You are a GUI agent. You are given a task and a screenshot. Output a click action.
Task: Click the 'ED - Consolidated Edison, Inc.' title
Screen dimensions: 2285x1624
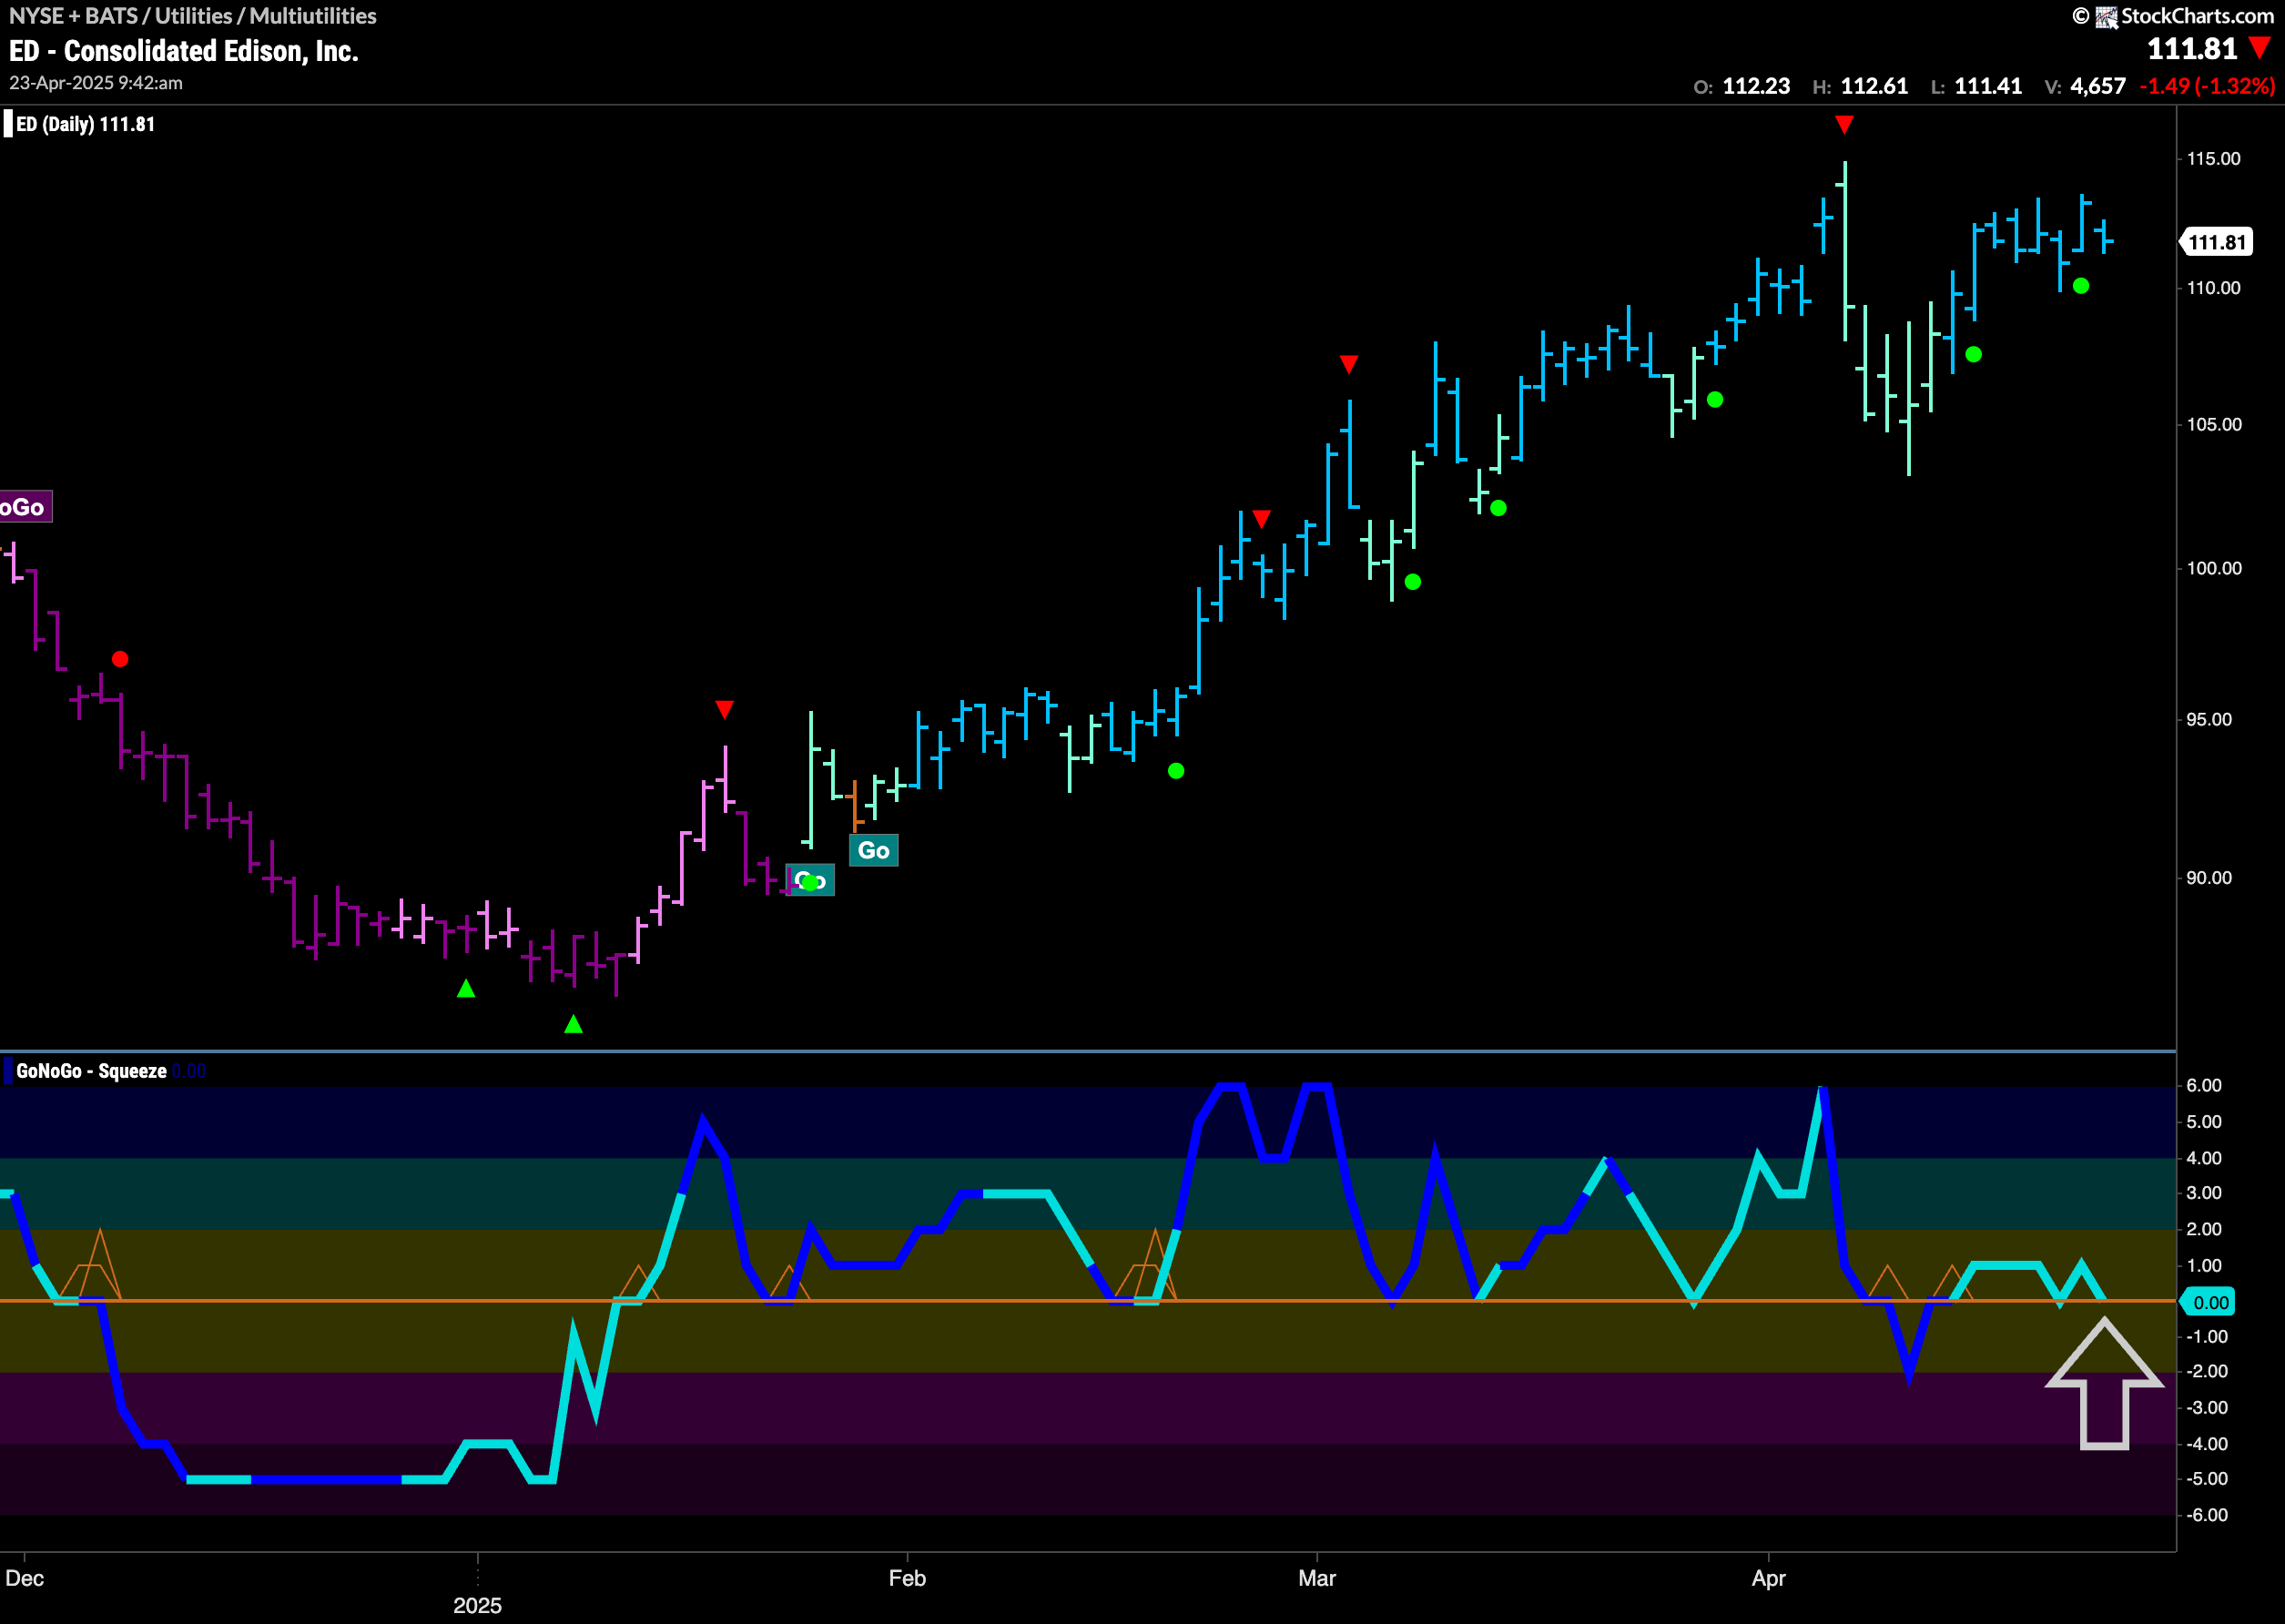point(184,51)
